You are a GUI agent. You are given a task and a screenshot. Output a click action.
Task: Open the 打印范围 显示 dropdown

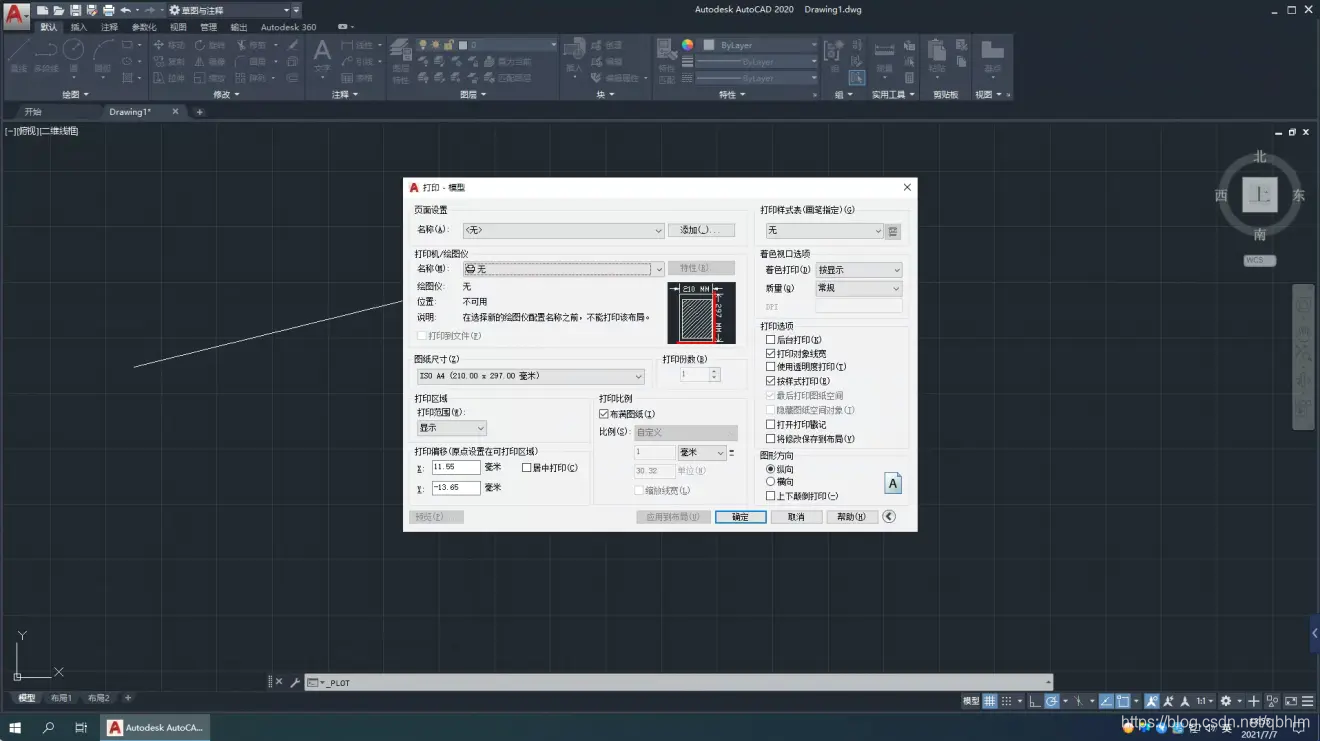coord(452,428)
